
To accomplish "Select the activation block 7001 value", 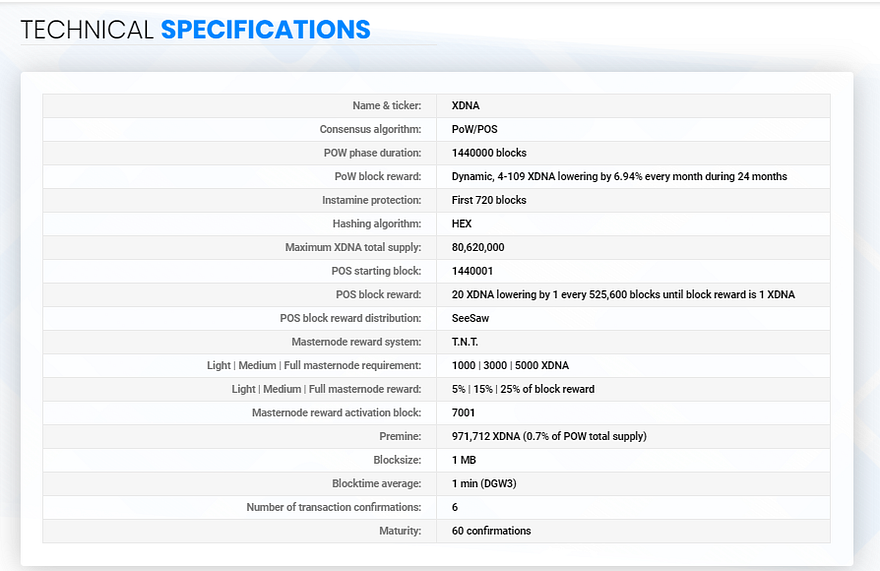I will tap(463, 413).
